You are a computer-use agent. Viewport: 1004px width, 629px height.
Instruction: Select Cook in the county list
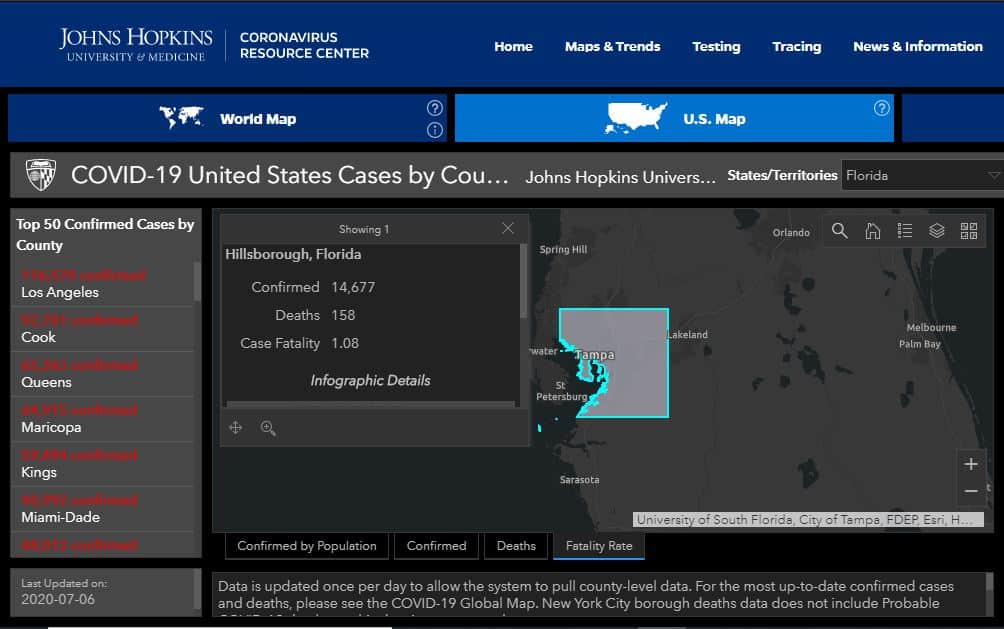(x=102, y=329)
